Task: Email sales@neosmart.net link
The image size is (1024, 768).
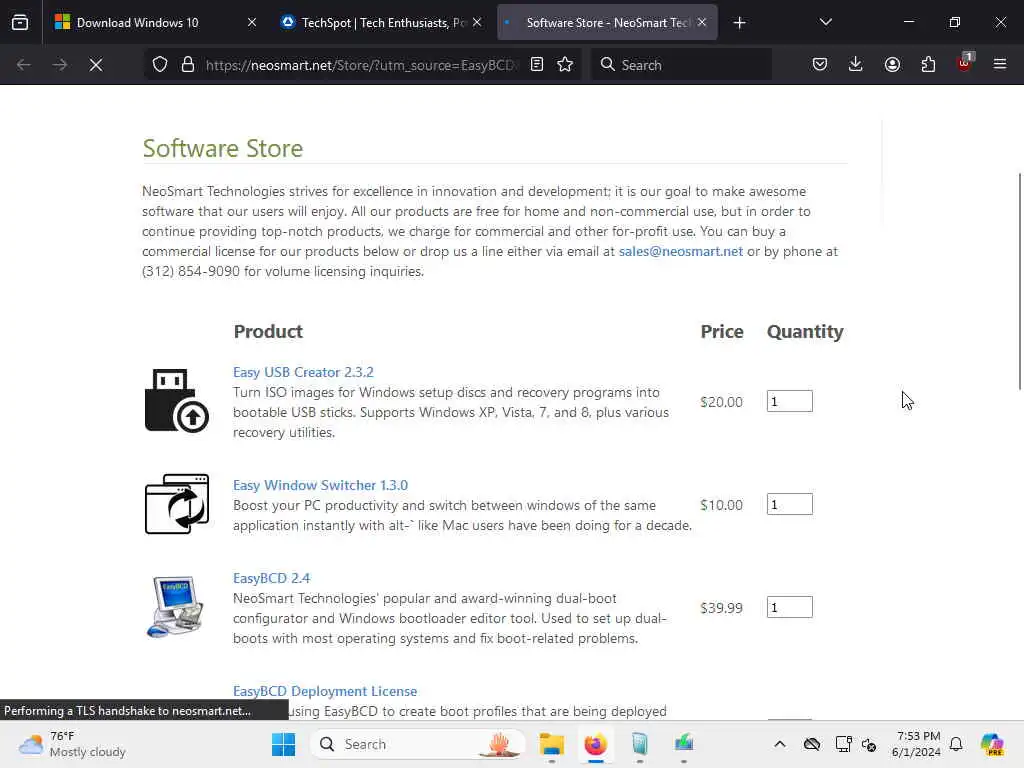Action: (x=680, y=251)
